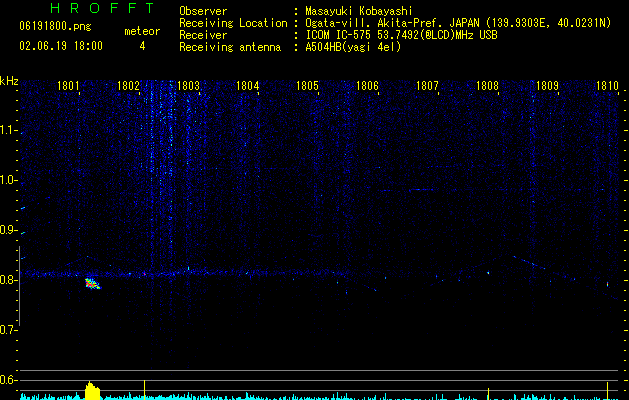629x400 pixels.
Task: Click the Receiver field label
Action: 203,35
